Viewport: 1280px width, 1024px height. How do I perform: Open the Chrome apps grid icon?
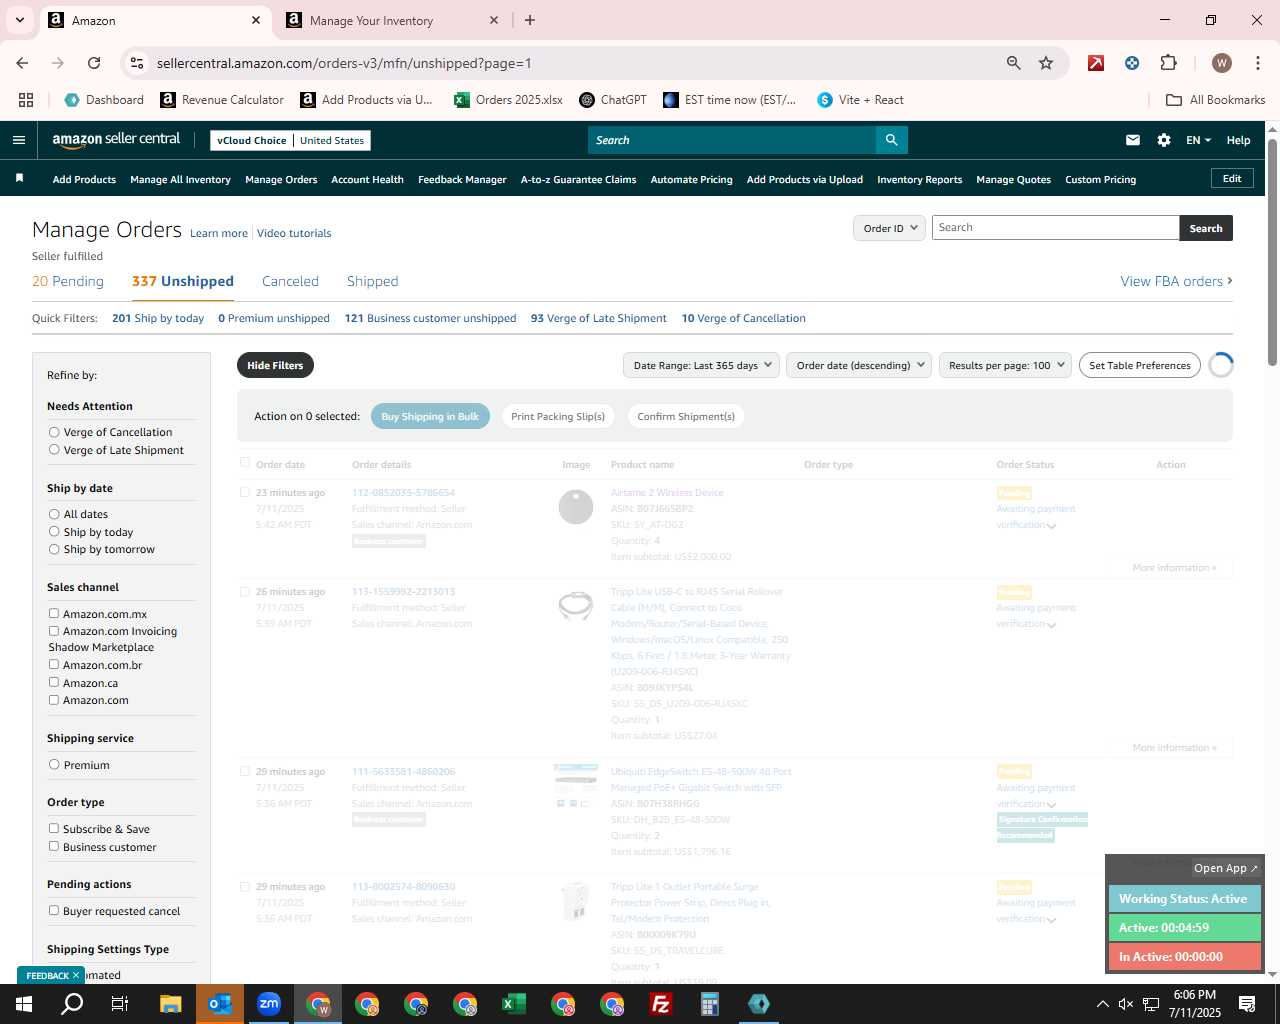(x=26, y=100)
